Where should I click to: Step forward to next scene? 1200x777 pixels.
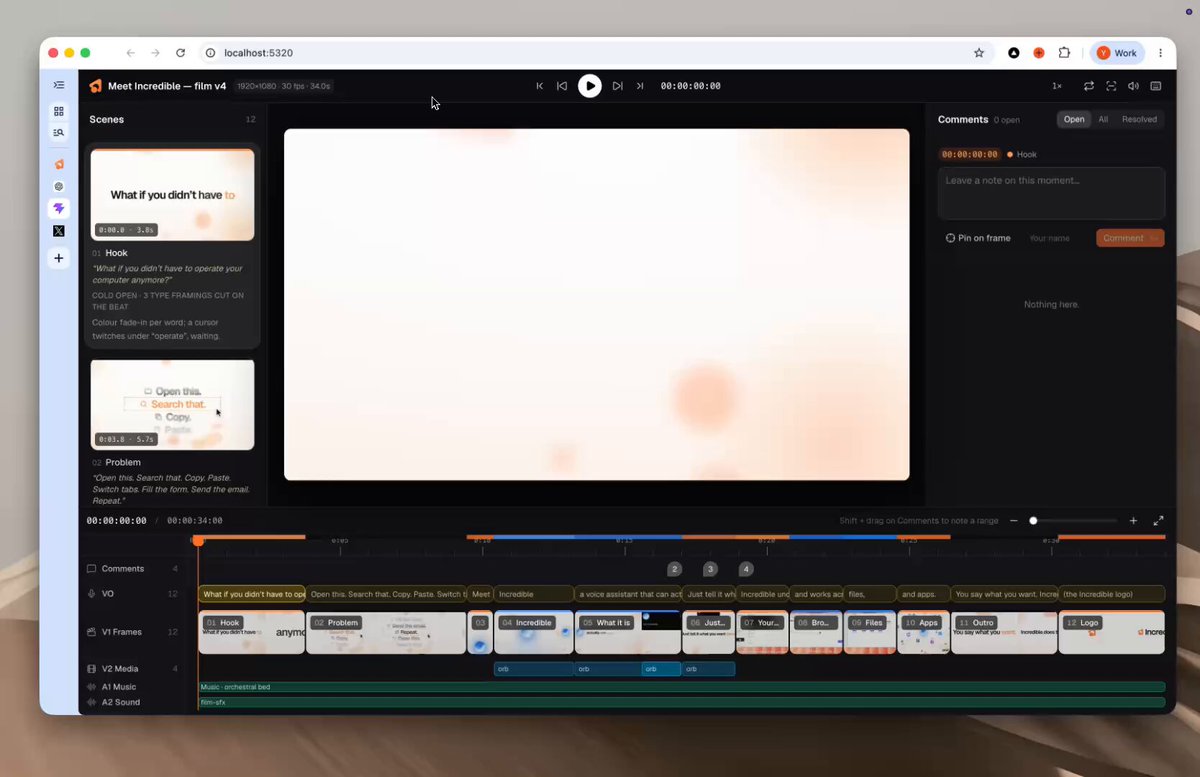click(x=618, y=86)
